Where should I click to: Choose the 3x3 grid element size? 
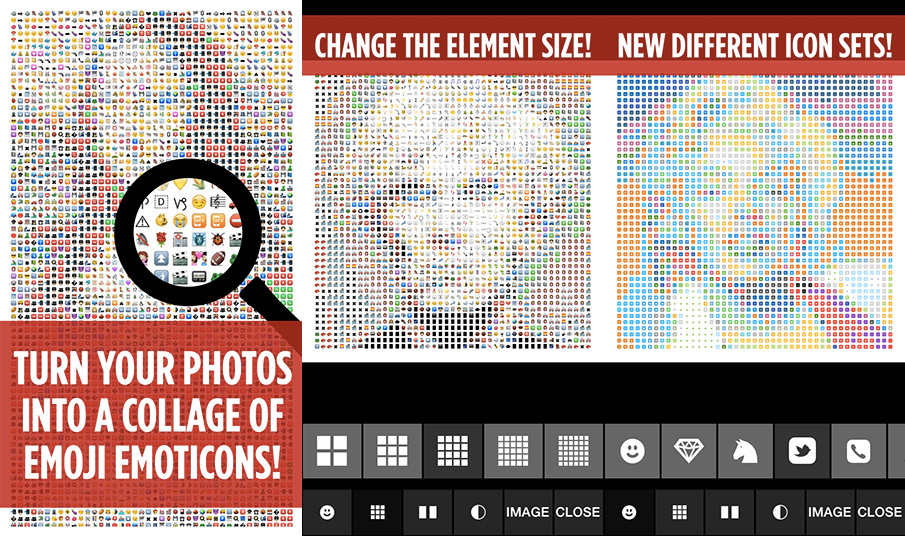[x=392, y=451]
